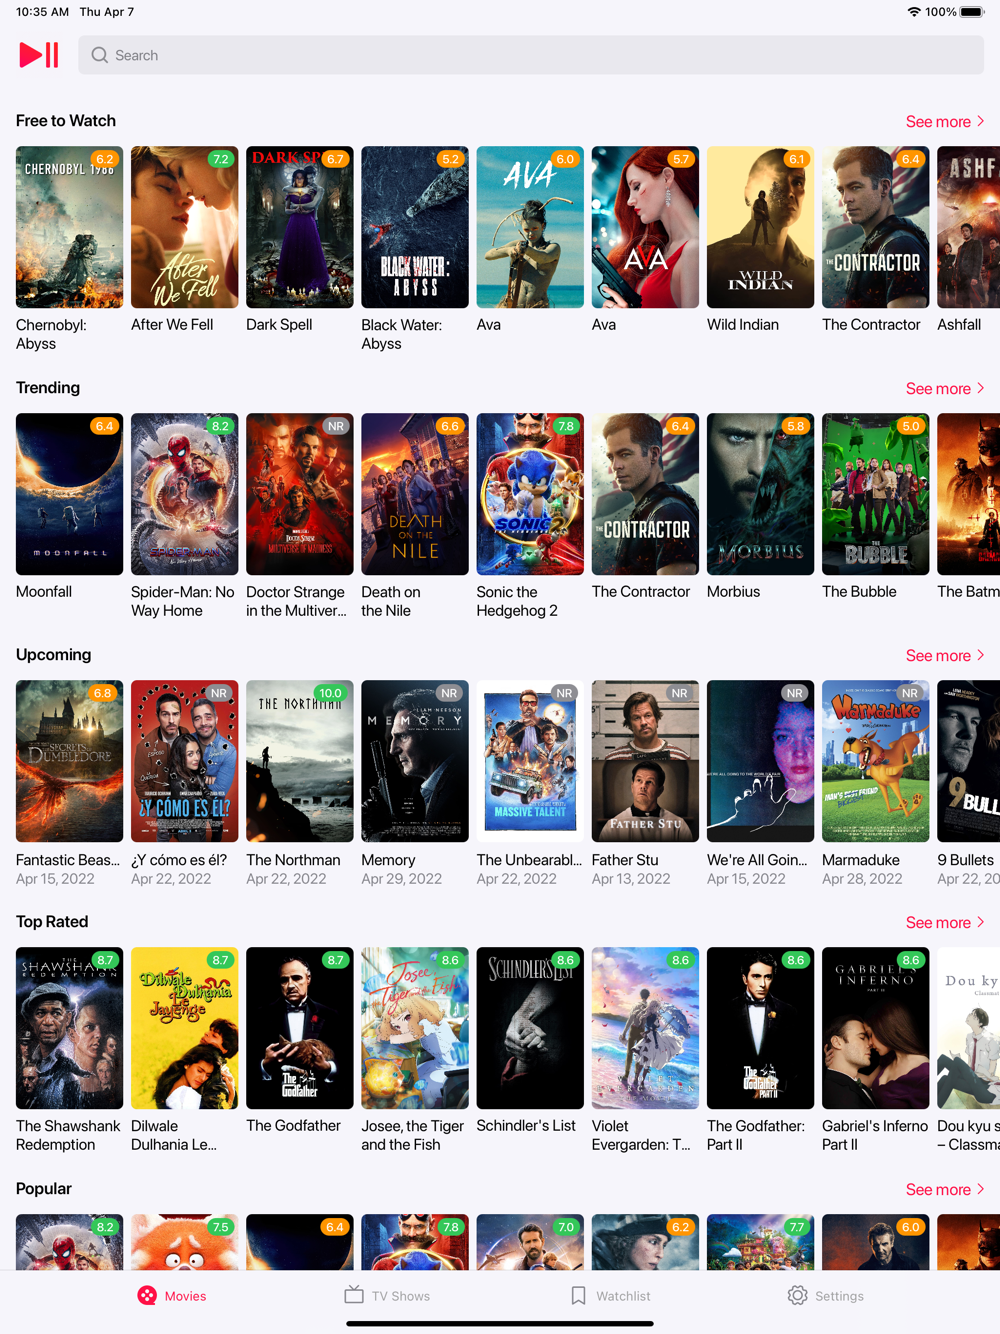The width and height of the screenshot is (1000, 1334).
Task: See more Popular movies
Action: pos(945,1189)
